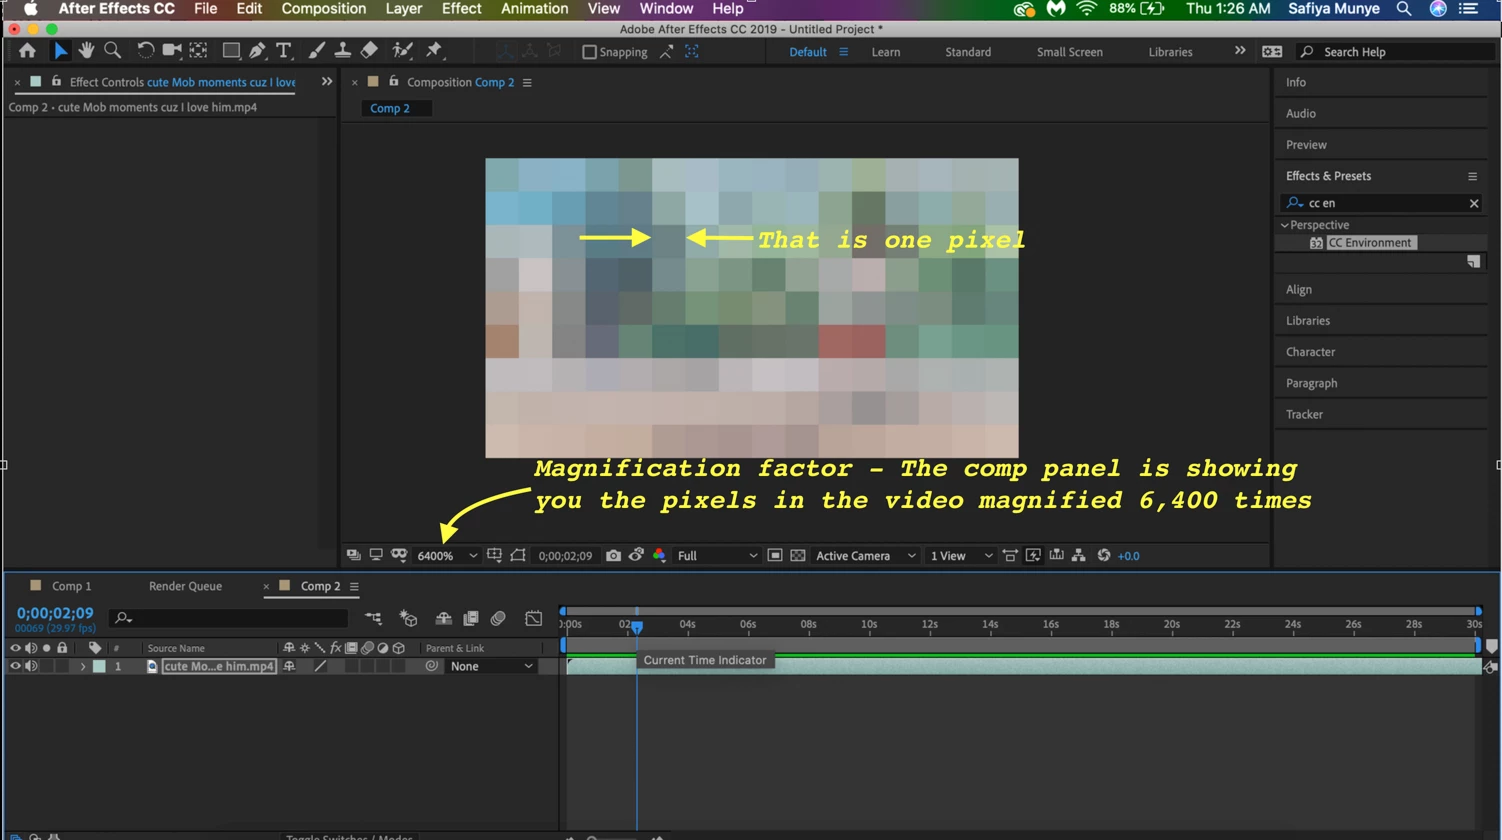Select the Hand tool
Viewport: 1502px width, 840px height.
[86, 51]
